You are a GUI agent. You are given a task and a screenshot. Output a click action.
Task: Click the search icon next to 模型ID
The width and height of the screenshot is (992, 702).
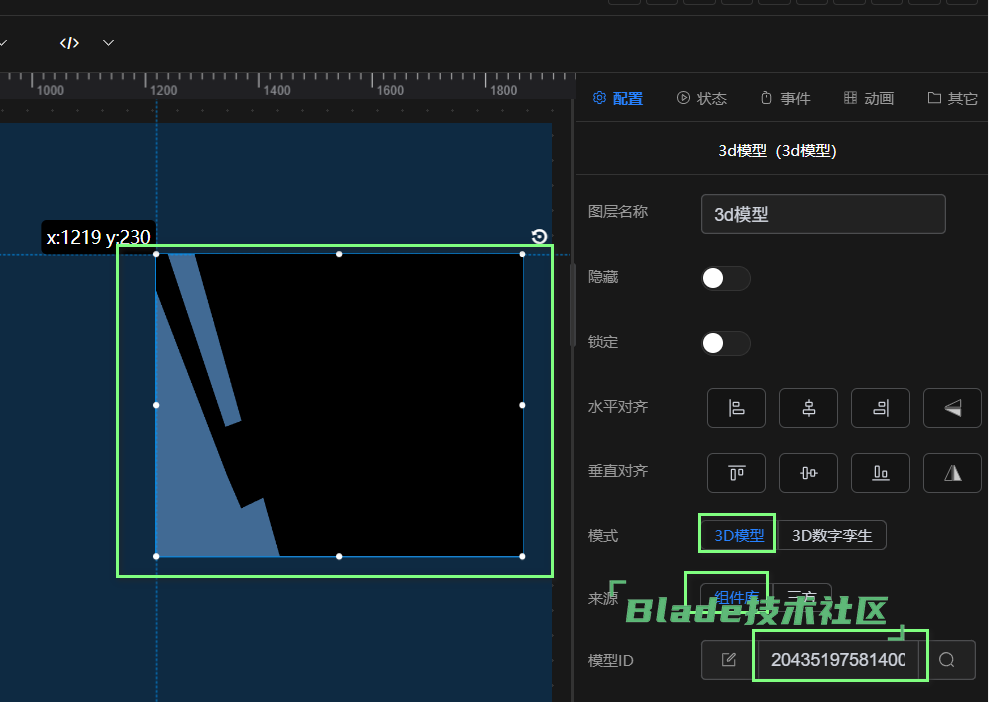947,660
